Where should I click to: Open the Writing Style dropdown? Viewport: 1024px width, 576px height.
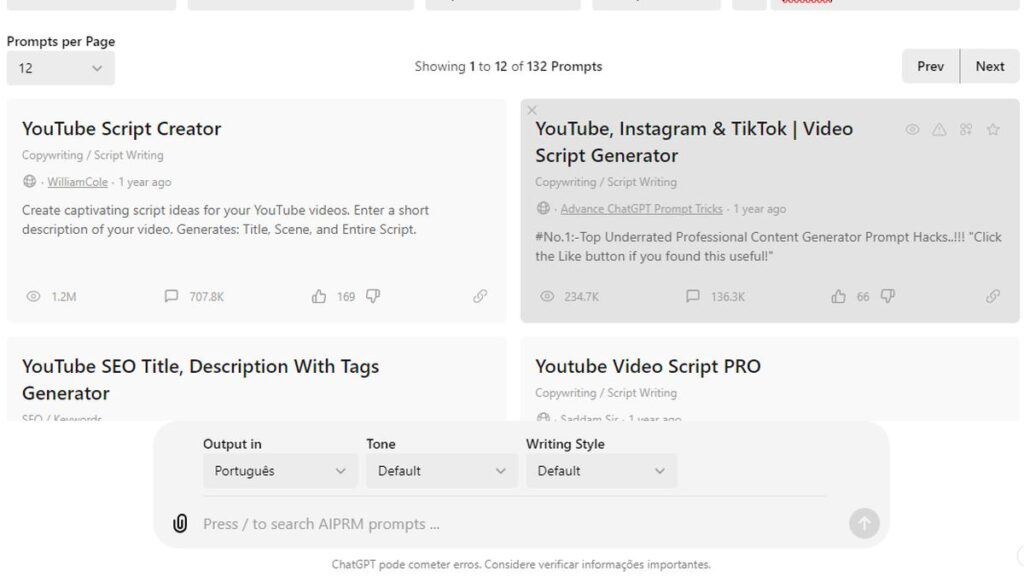click(601, 471)
